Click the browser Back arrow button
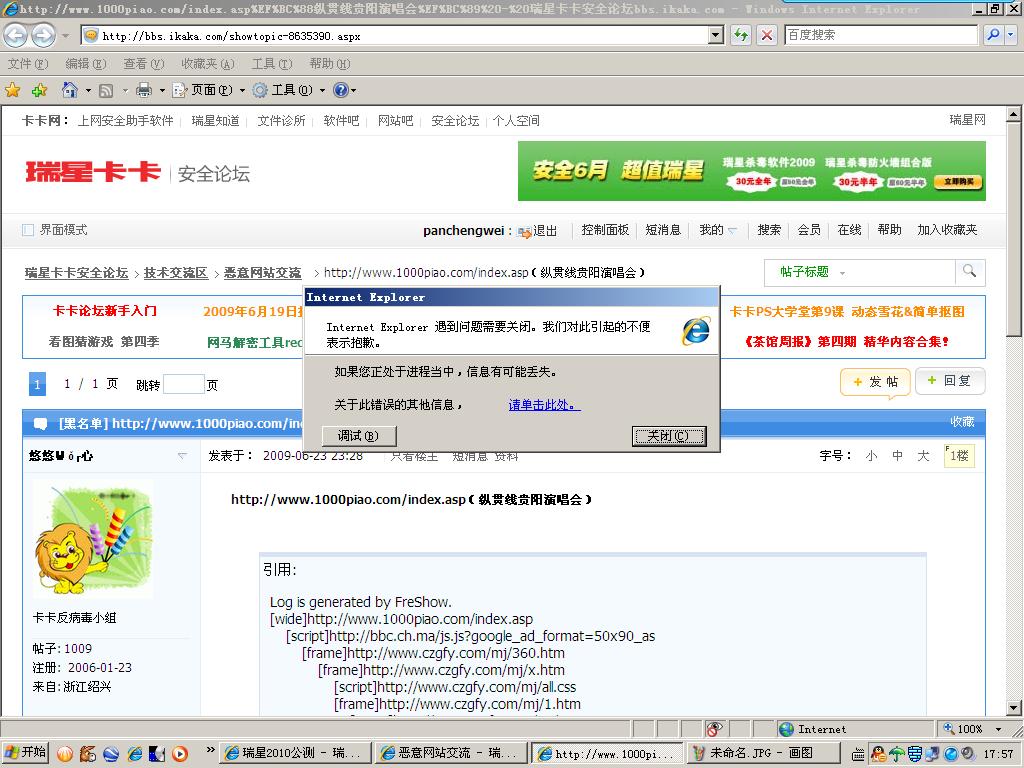This screenshot has height=768, width=1024. click(x=16, y=35)
